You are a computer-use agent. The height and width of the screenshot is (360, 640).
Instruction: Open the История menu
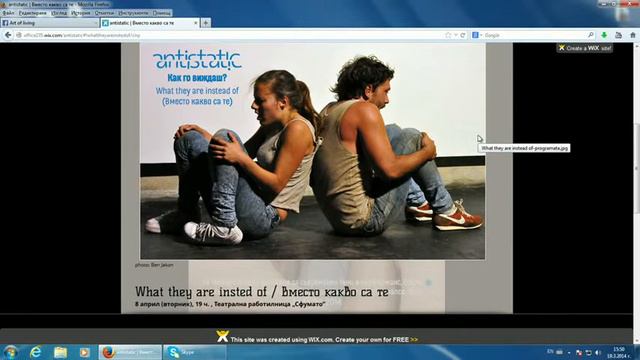[81, 13]
